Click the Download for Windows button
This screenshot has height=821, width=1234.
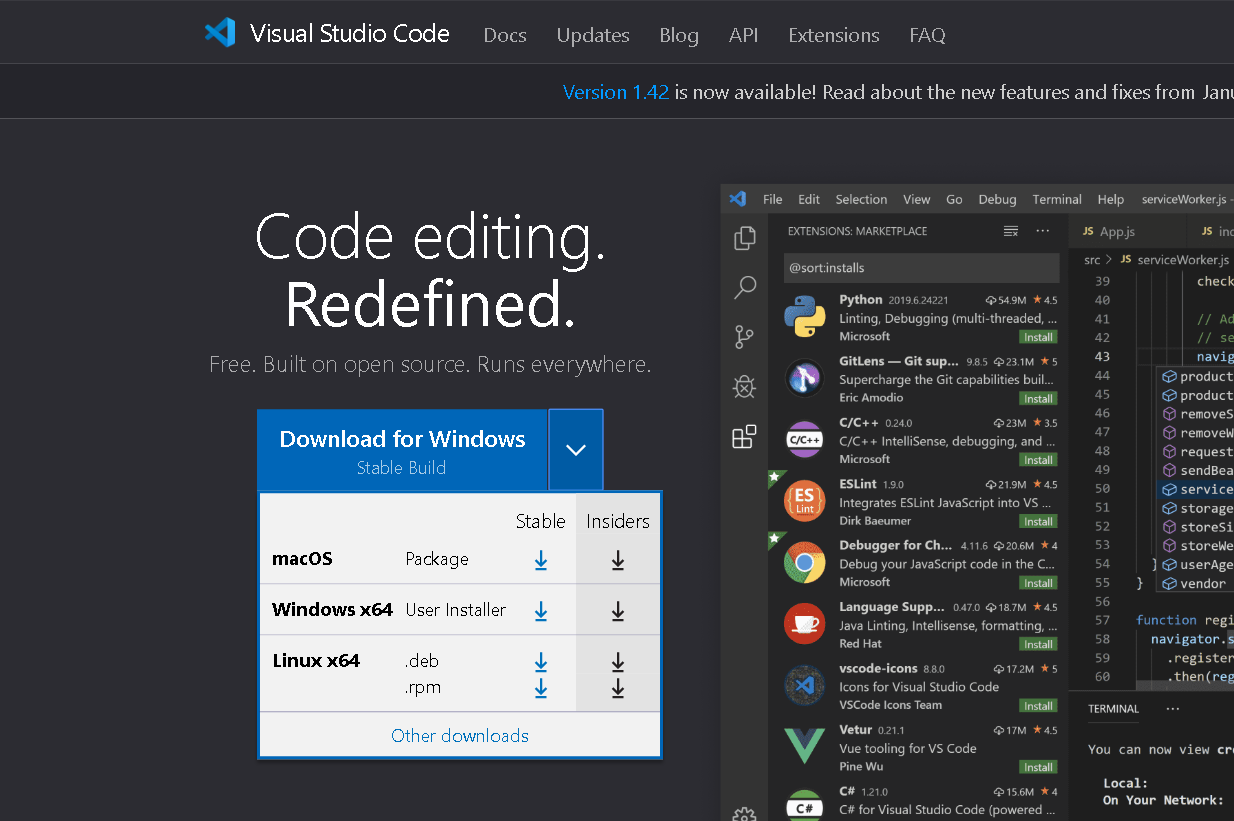tap(402, 450)
